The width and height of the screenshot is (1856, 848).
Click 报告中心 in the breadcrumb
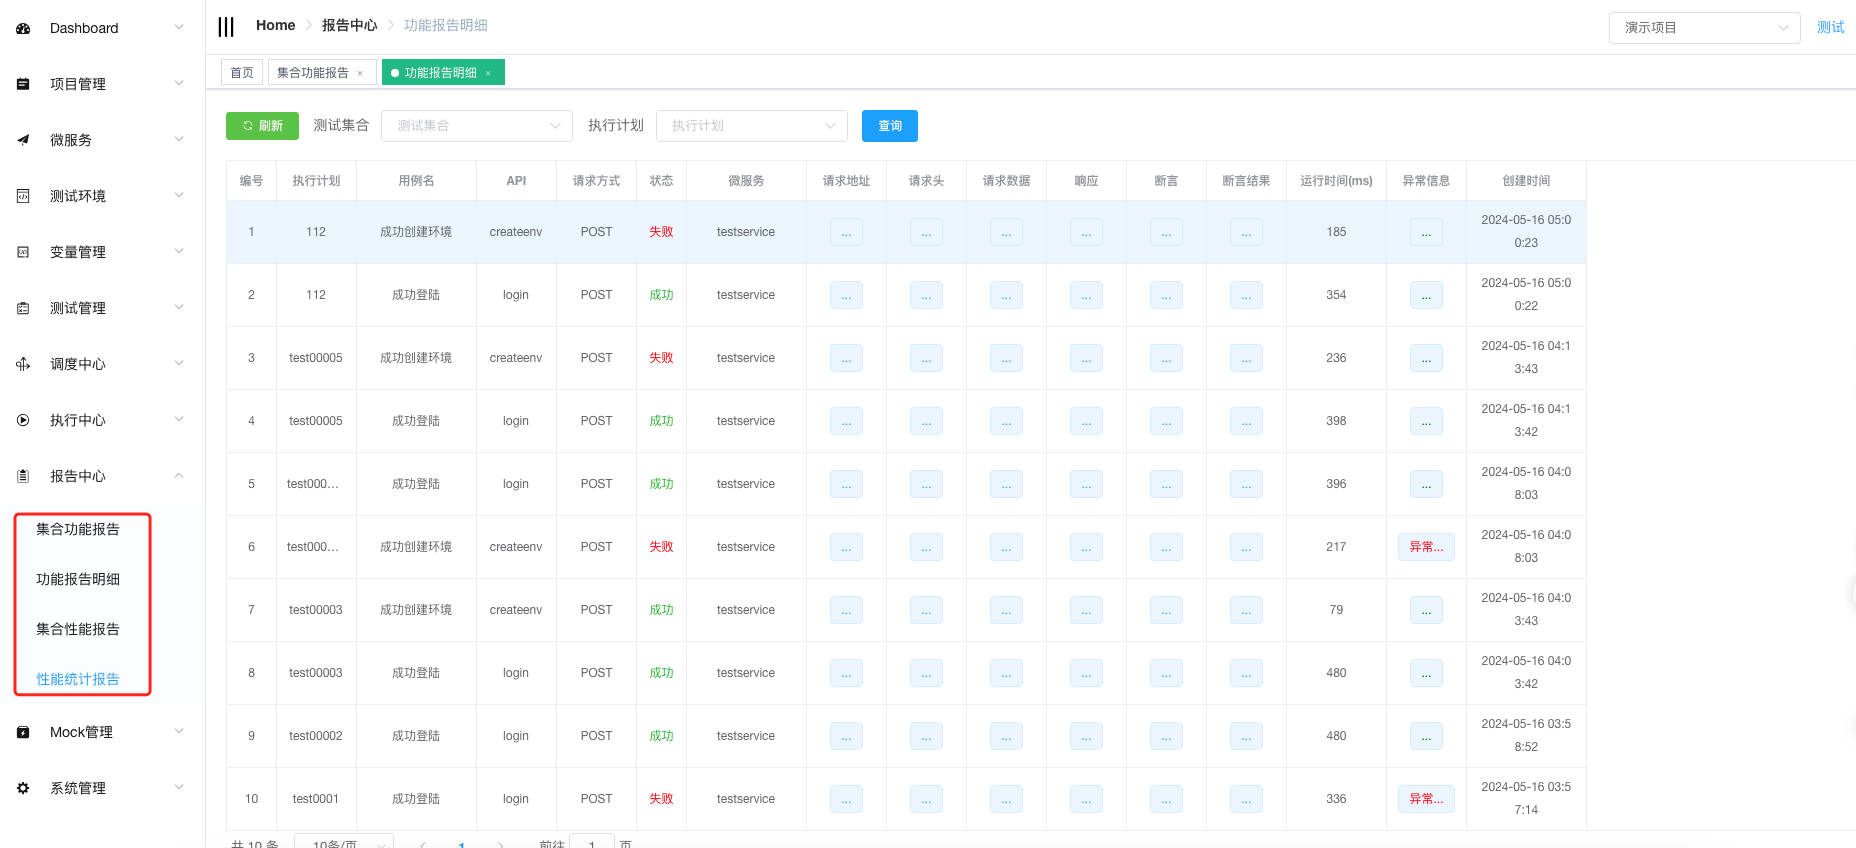tap(350, 25)
